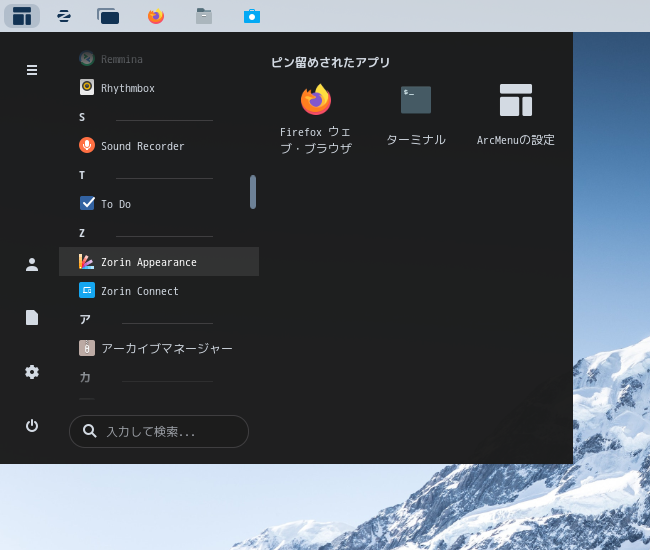Image resolution: width=650 pixels, height=550 pixels.
Task: Click the app list scrollbar handle
Action: [253, 192]
